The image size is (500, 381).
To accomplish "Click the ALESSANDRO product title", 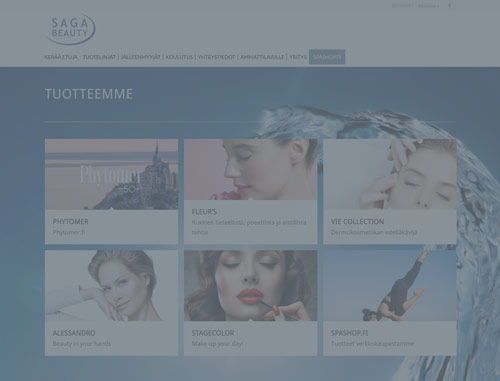I will pos(74,333).
